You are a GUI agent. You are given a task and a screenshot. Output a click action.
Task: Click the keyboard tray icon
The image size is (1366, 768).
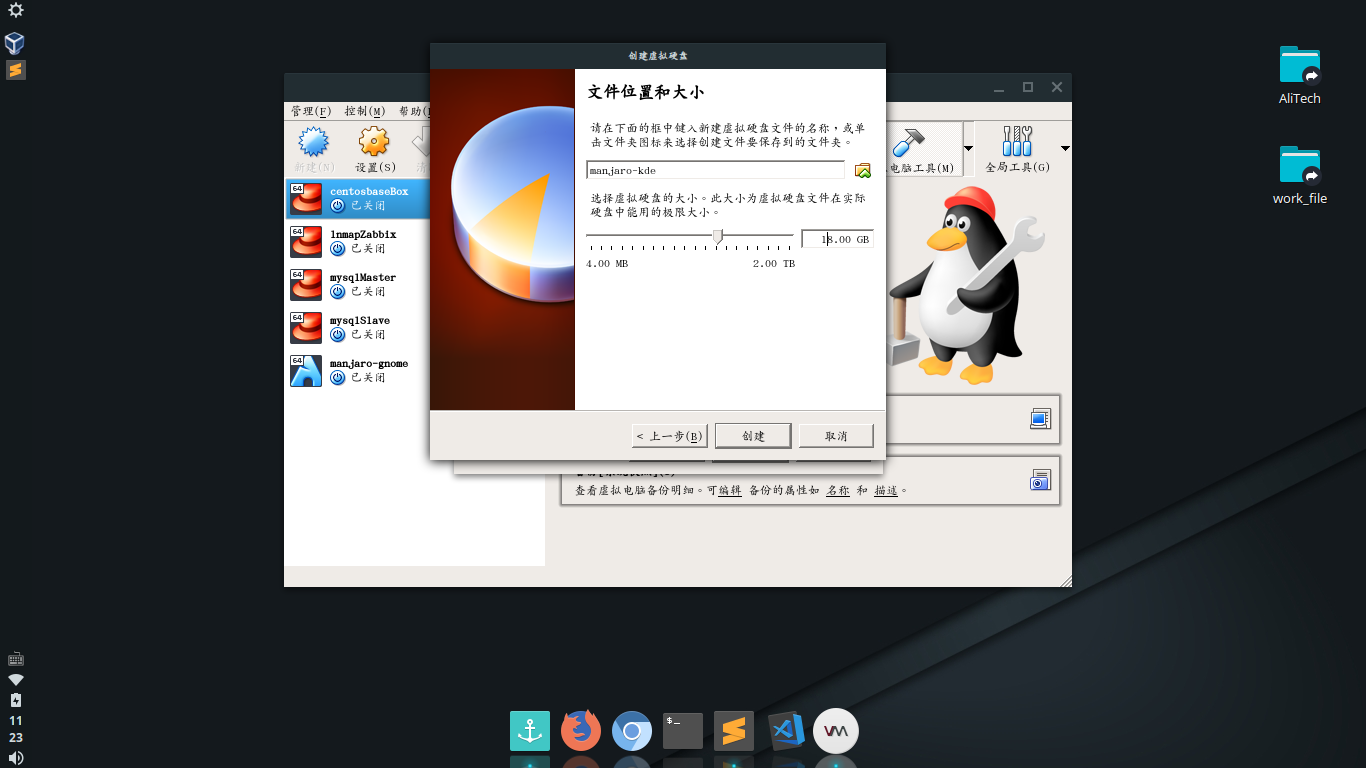click(x=16, y=659)
